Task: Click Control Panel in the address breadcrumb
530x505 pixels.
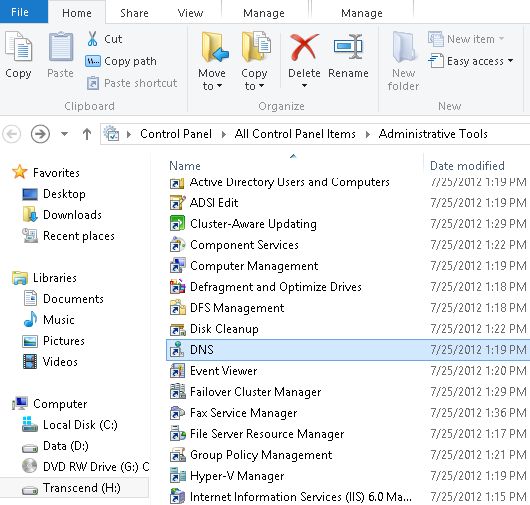Action: [176, 134]
